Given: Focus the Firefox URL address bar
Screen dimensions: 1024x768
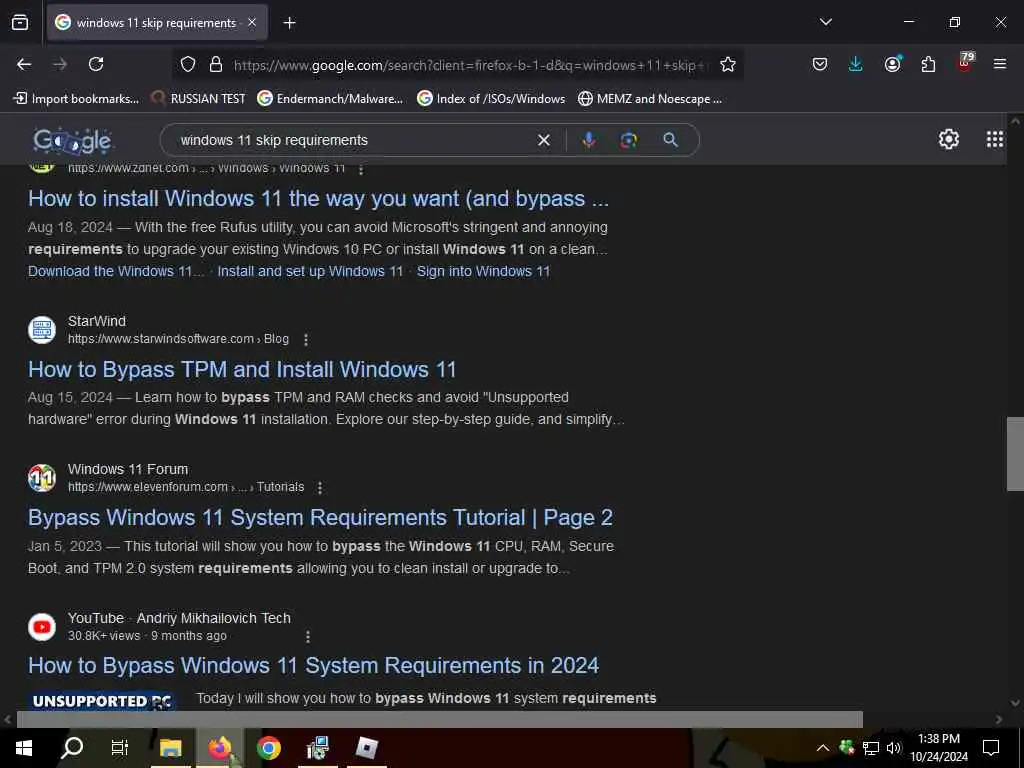Looking at the screenshot, I should click(470, 65).
